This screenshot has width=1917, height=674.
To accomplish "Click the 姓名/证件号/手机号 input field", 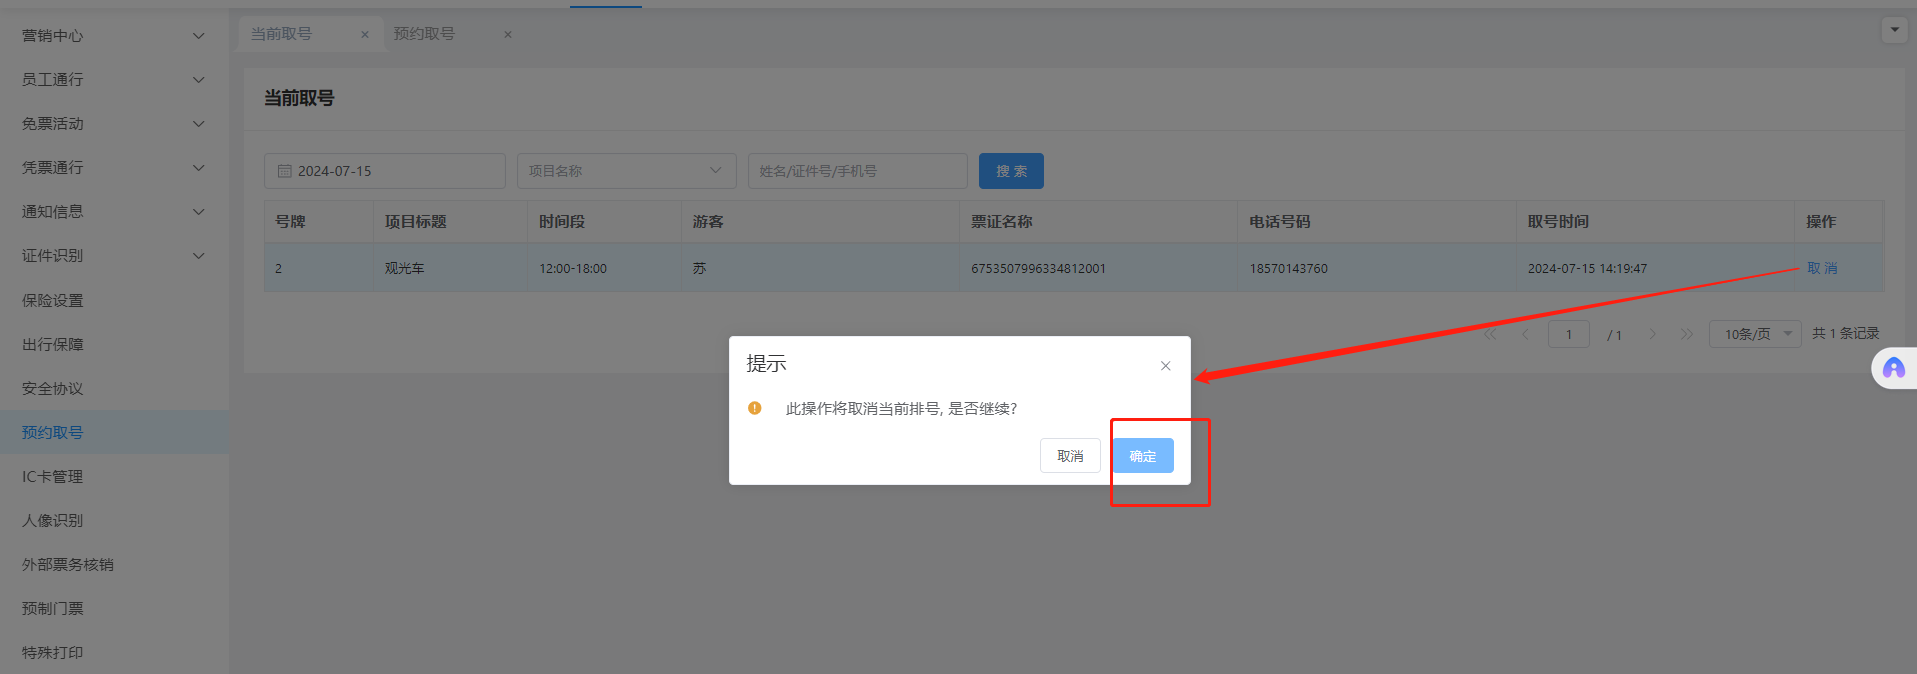I will click(857, 171).
